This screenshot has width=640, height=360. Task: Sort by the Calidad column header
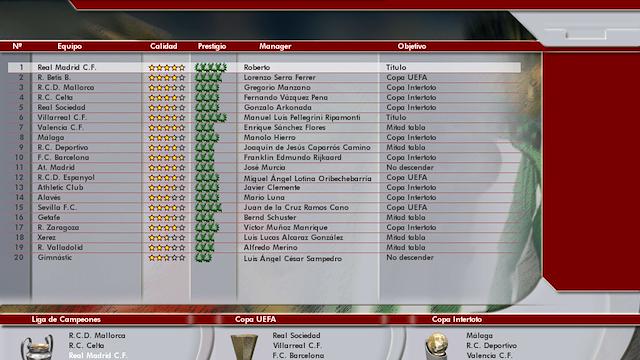(x=163, y=46)
